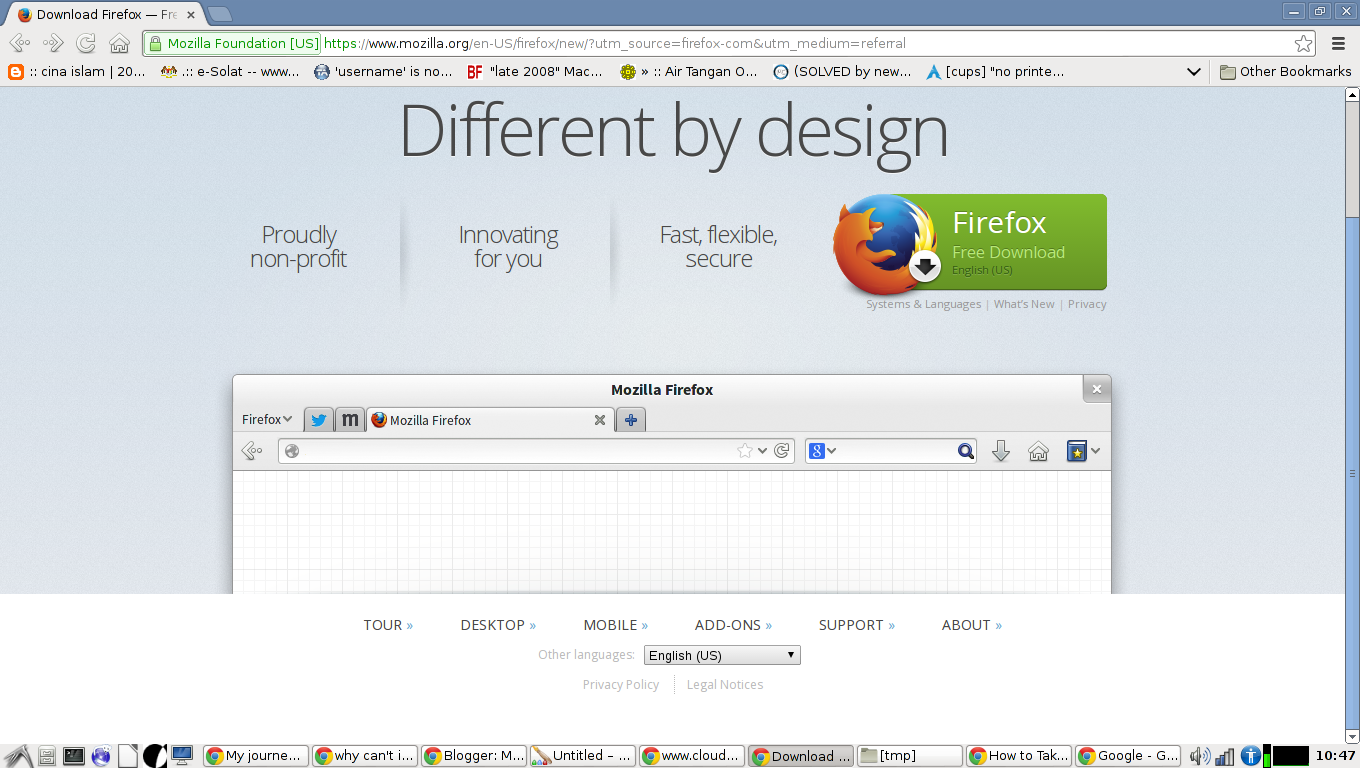Open 'cina islam' bookmark

[x=77, y=72]
